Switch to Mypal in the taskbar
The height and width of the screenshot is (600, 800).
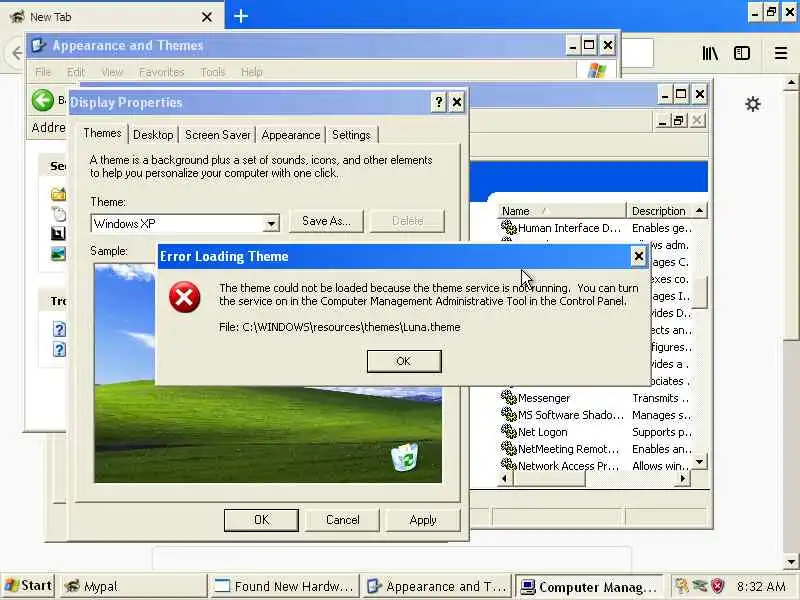[x=134, y=586]
